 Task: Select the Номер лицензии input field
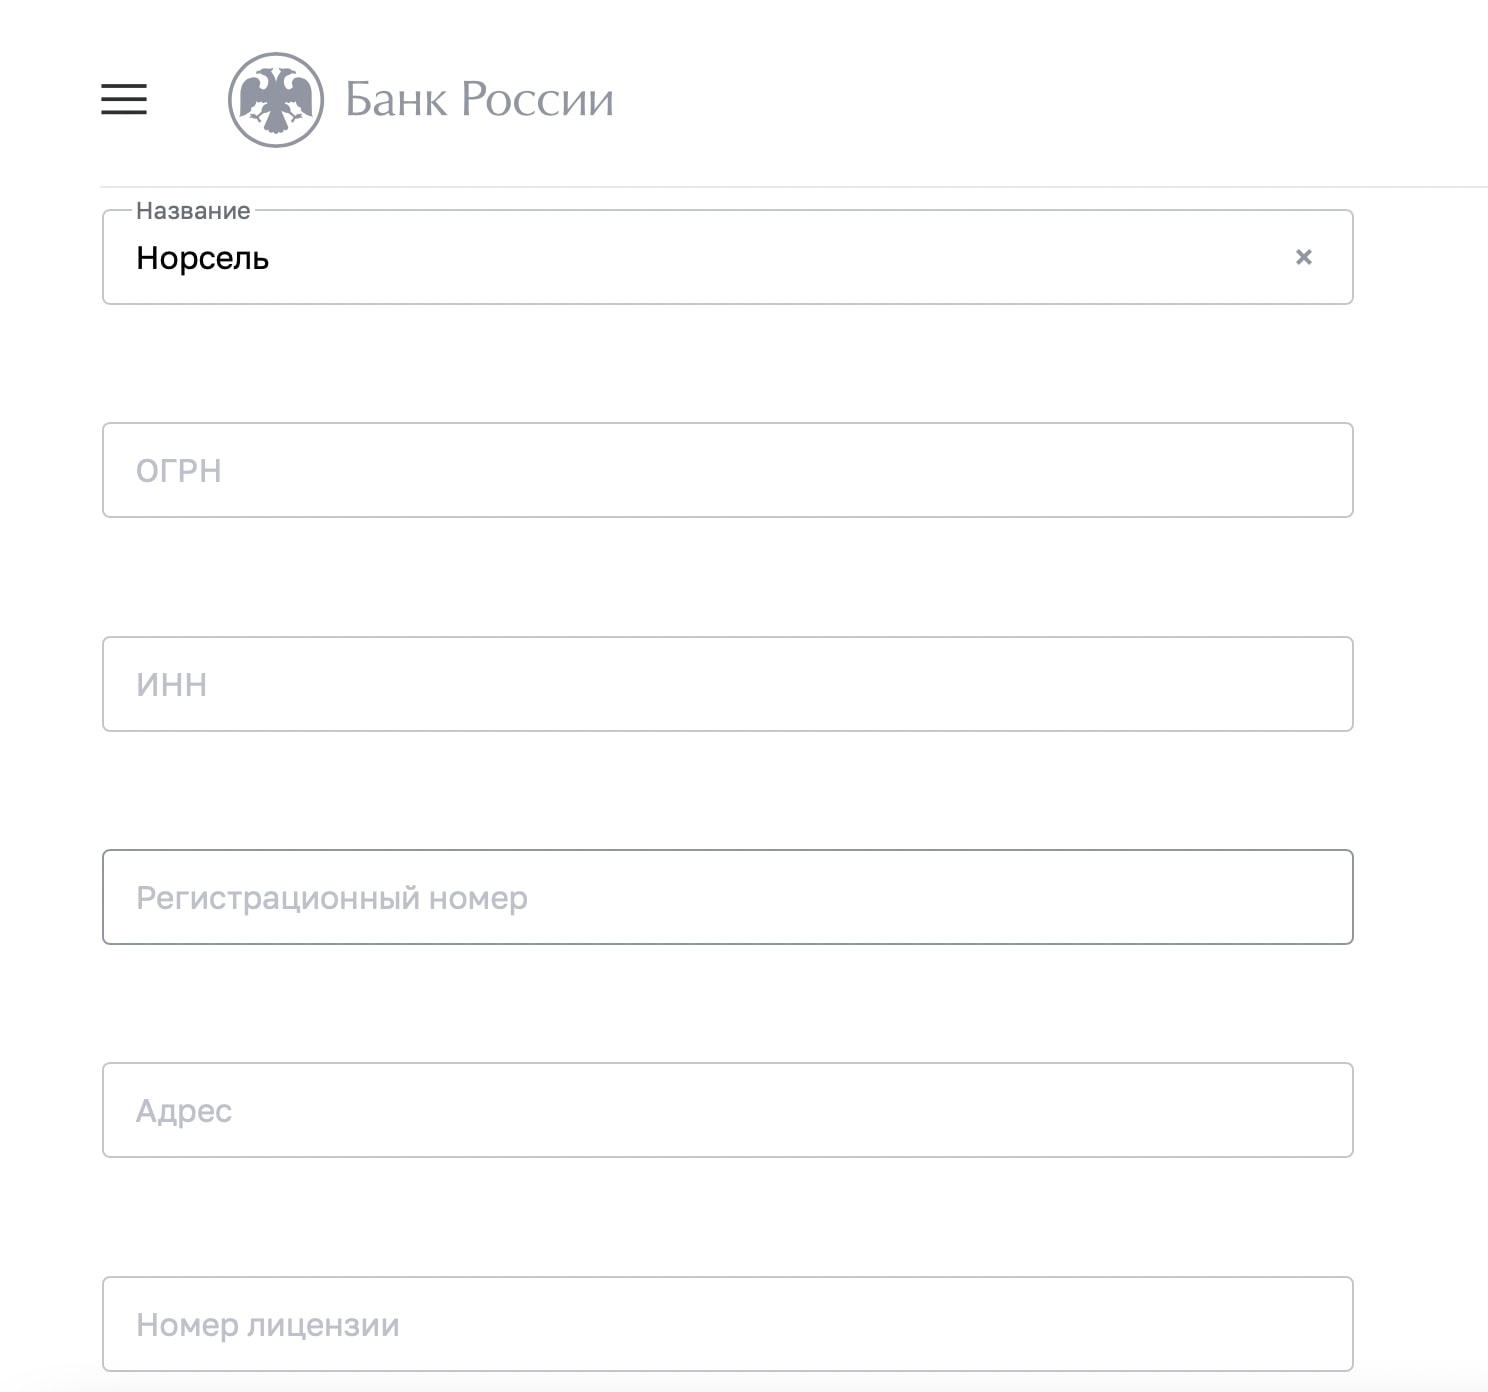tap(728, 1324)
